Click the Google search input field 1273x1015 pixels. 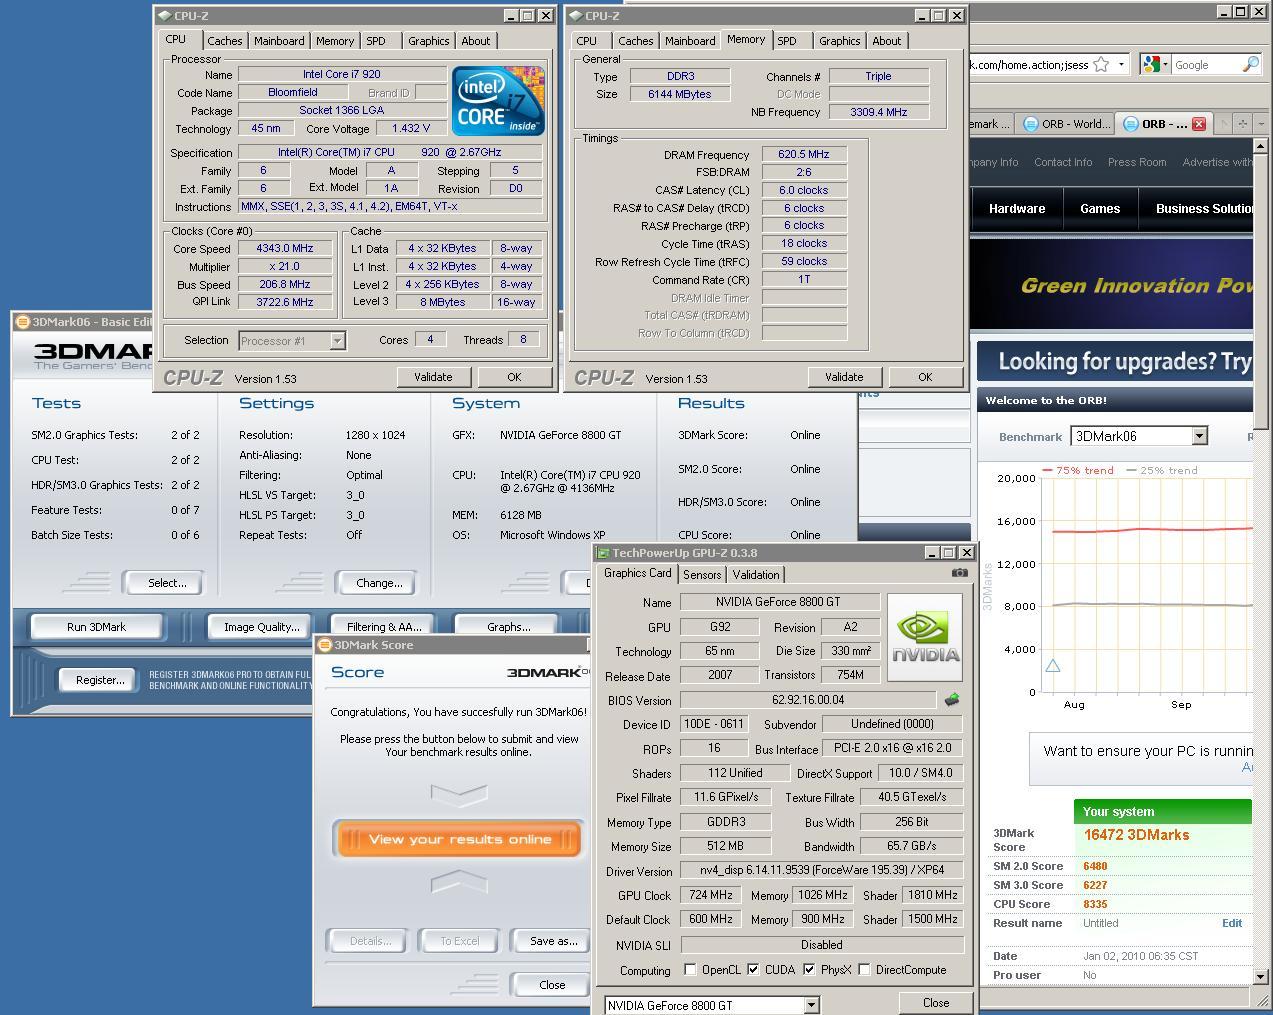[1206, 65]
